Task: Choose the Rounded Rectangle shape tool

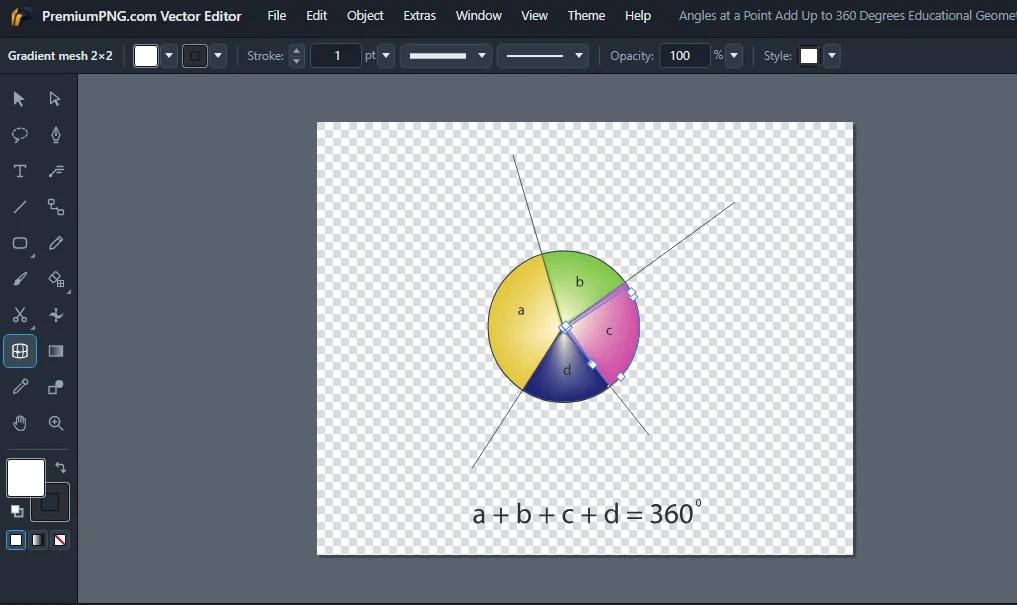Action: coord(19,243)
